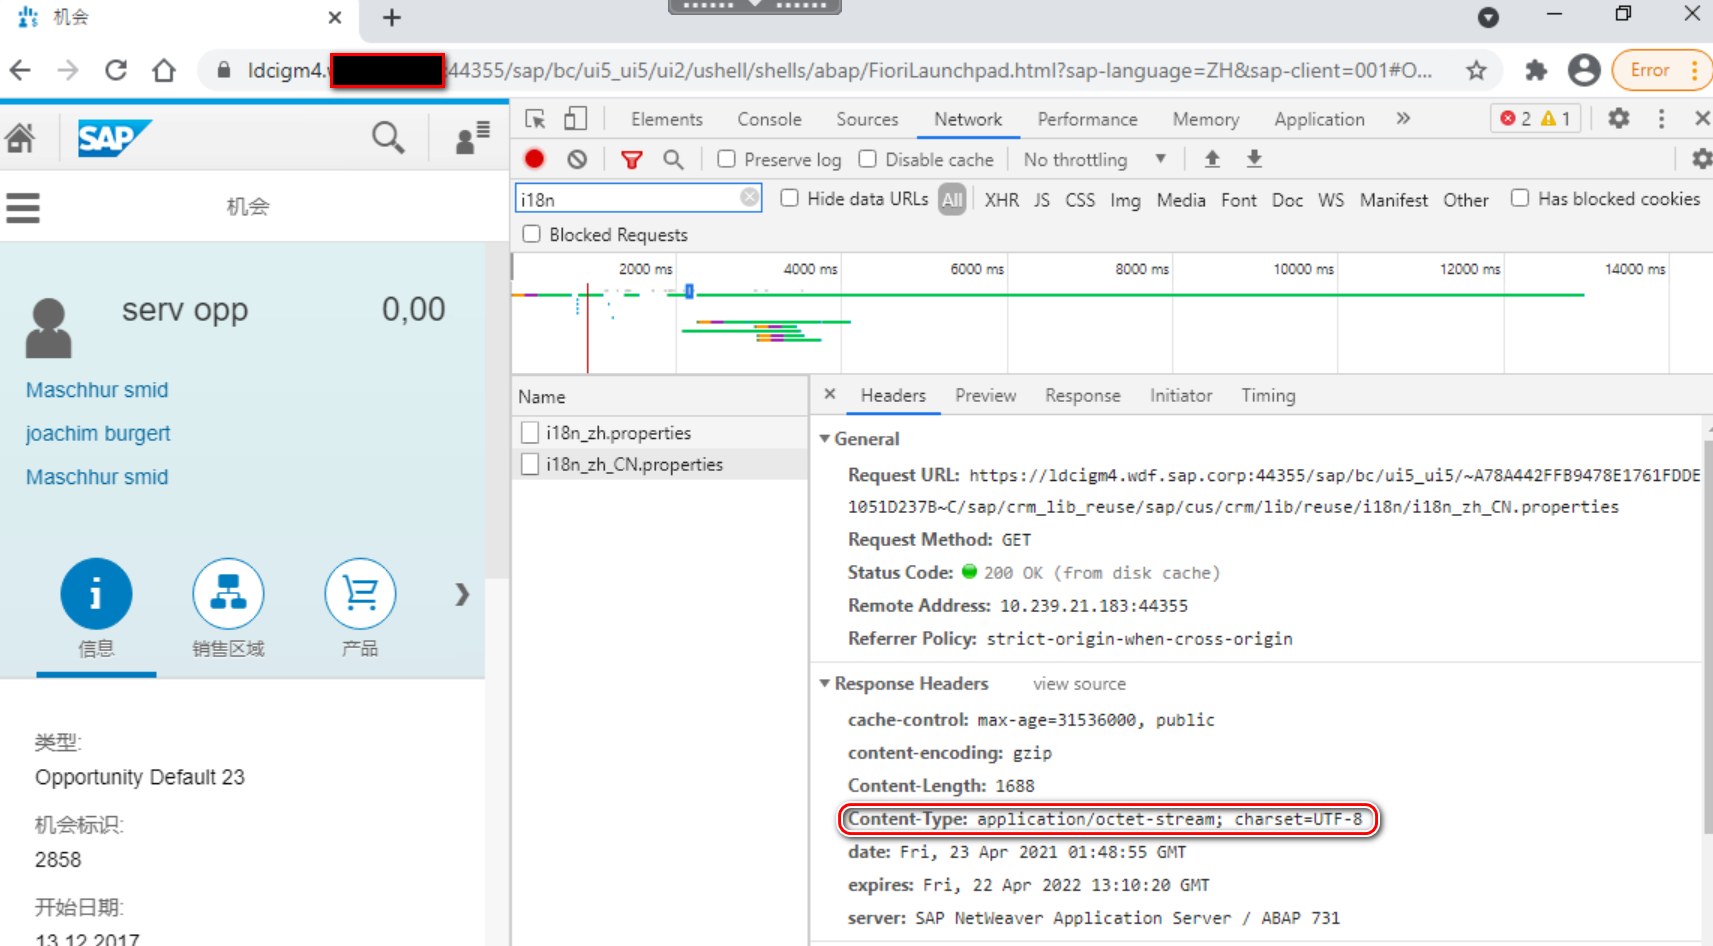The height and width of the screenshot is (946, 1713).
Task: Open network settings gear icon
Action: click(x=1701, y=159)
